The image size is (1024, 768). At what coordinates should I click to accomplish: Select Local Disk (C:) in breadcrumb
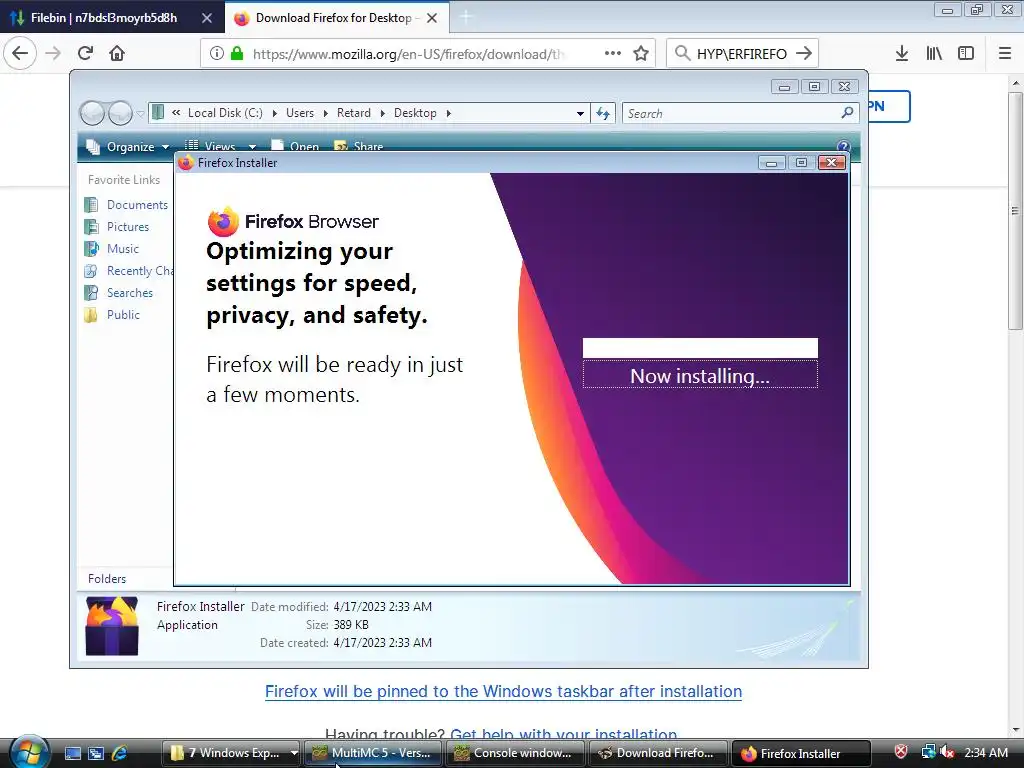tap(225, 113)
